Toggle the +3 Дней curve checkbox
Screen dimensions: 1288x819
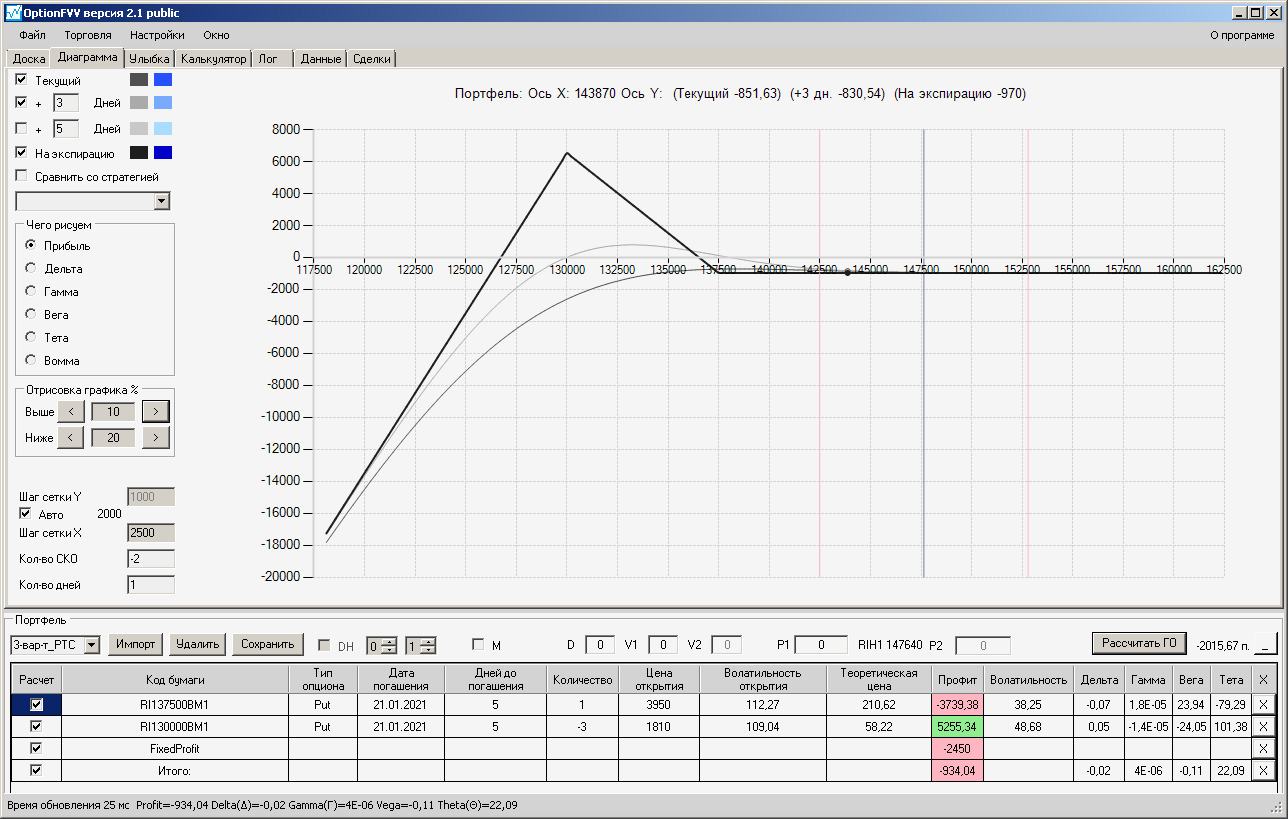click(22, 102)
